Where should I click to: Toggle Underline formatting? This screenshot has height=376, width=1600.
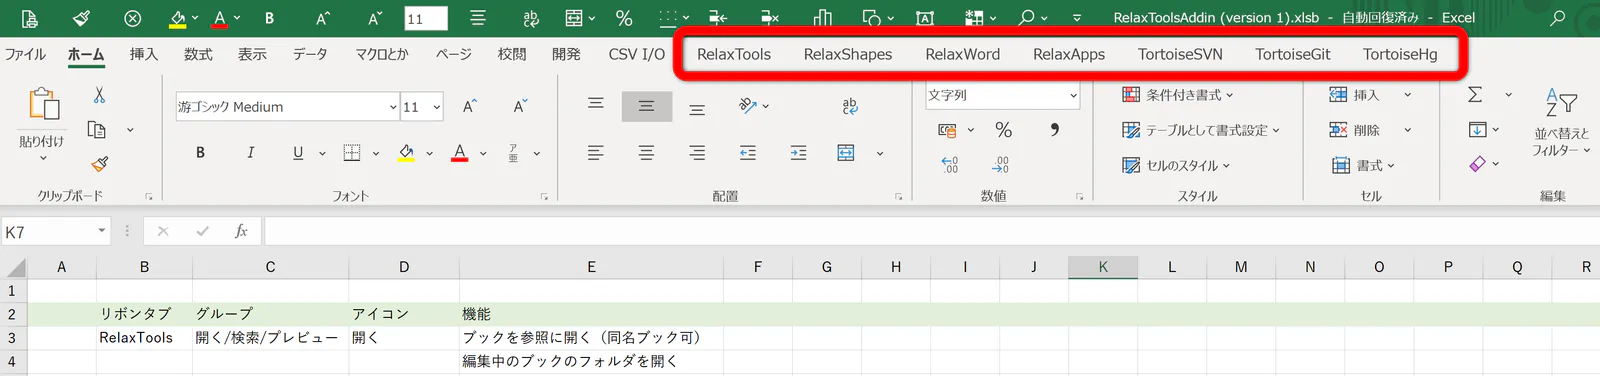click(x=298, y=153)
